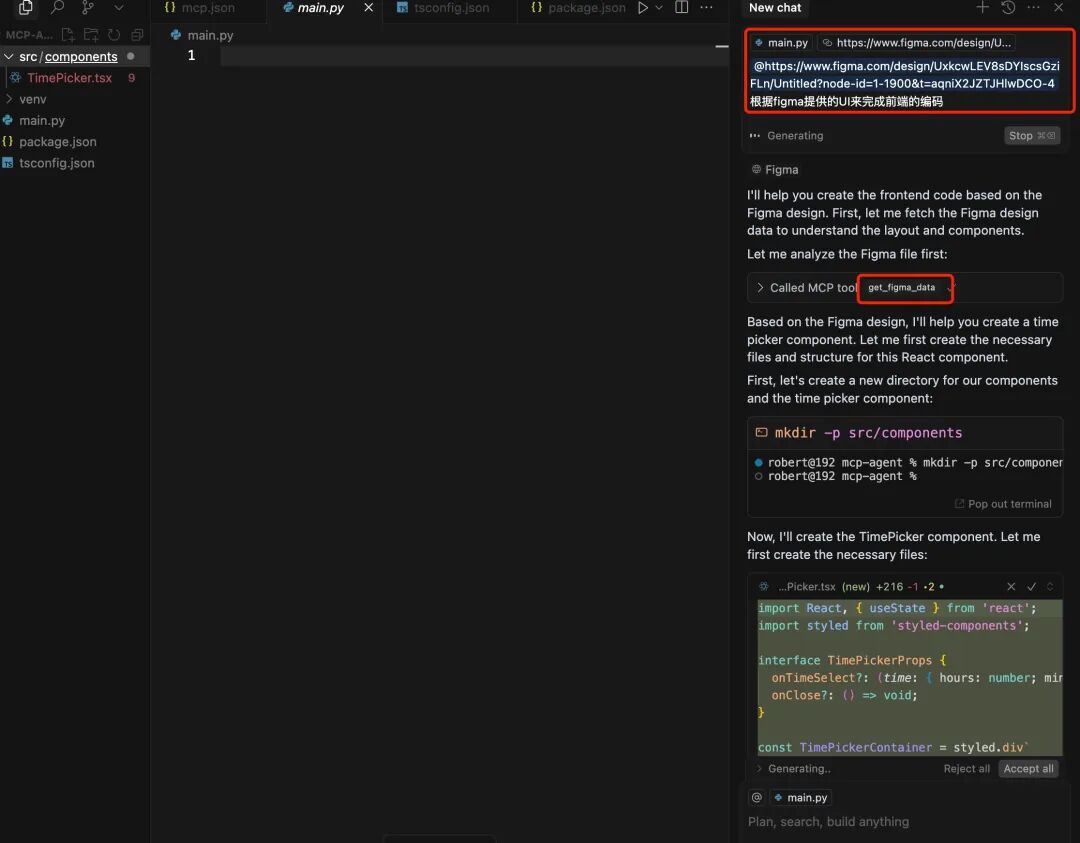1080x843 pixels.
Task: Switch to the mcp.json tab
Action: 207,8
